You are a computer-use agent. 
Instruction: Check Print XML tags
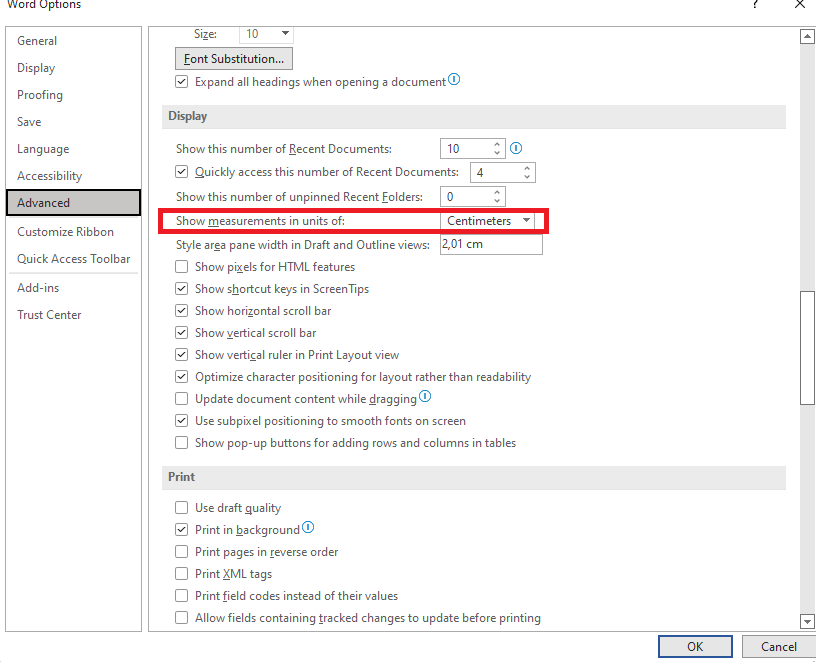[181, 574]
